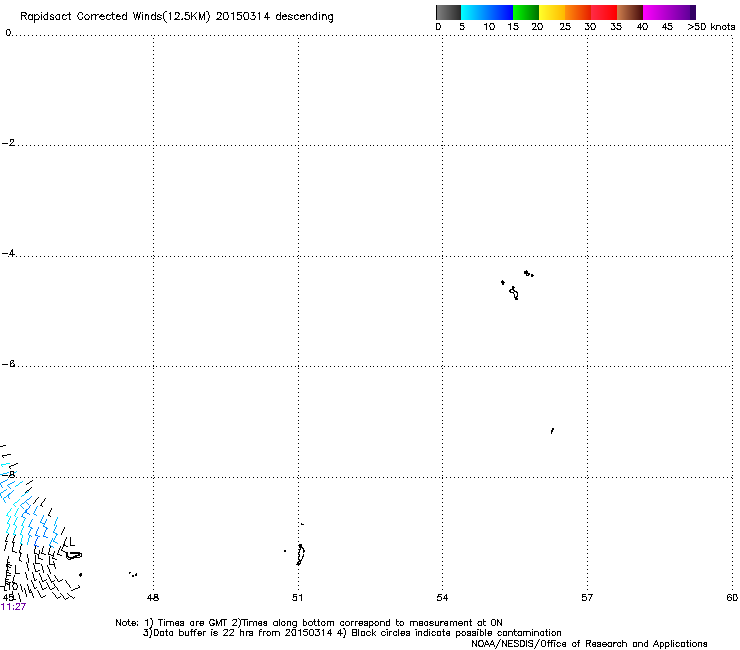The height and width of the screenshot is (650, 740).
Task: Click the green 15-20 knots color segment
Action: 526,12
